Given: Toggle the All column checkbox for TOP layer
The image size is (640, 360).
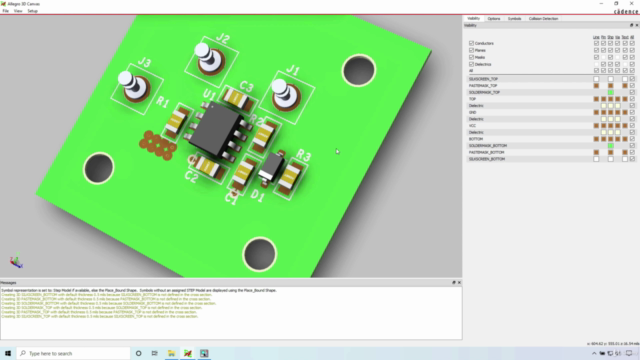Looking at the screenshot, I should pyautogui.click(x=632, y=99).
